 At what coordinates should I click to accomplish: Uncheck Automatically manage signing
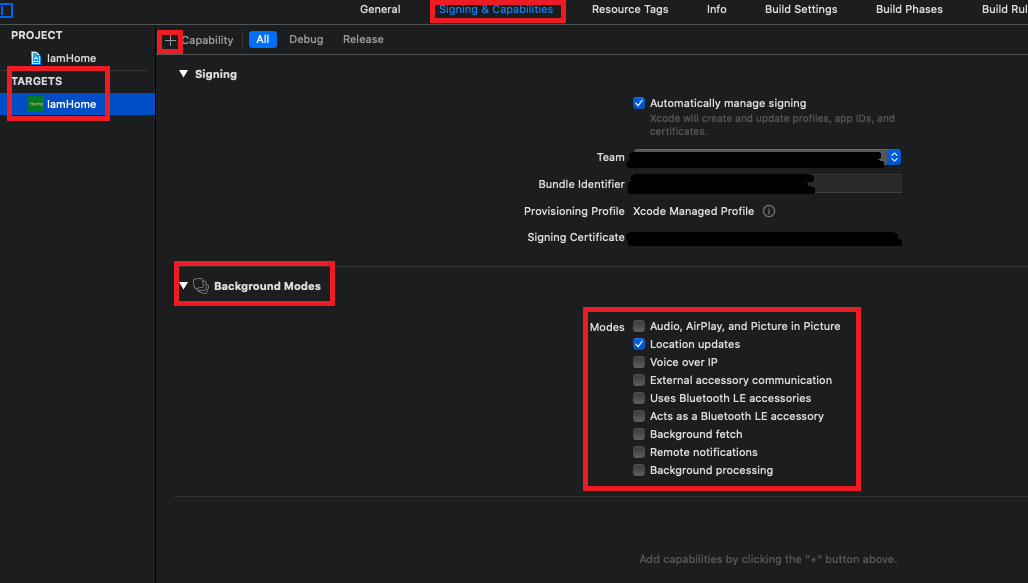(639, 103)
